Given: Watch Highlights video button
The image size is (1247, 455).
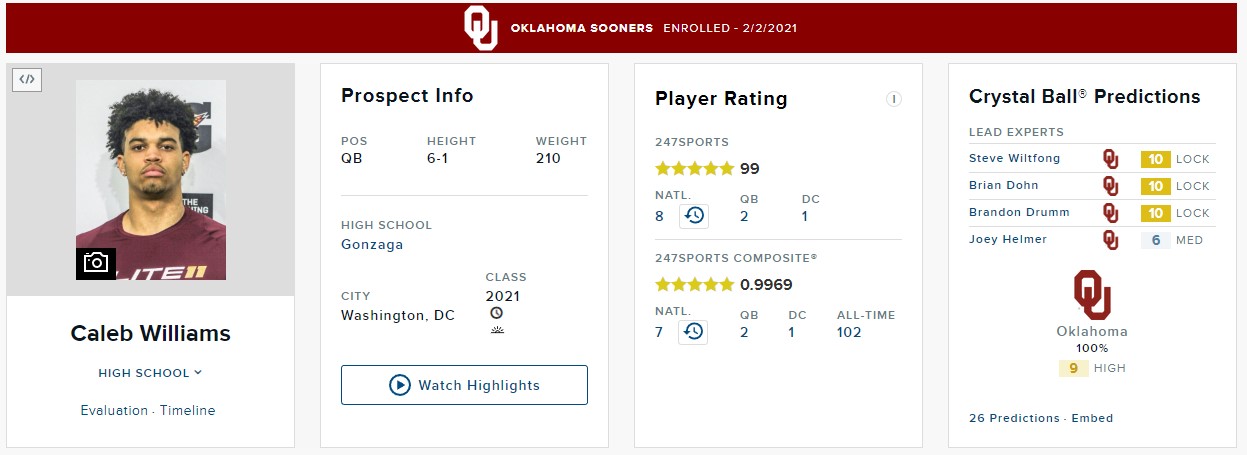Looking at the screenshot, I should [x=464, y=385].
